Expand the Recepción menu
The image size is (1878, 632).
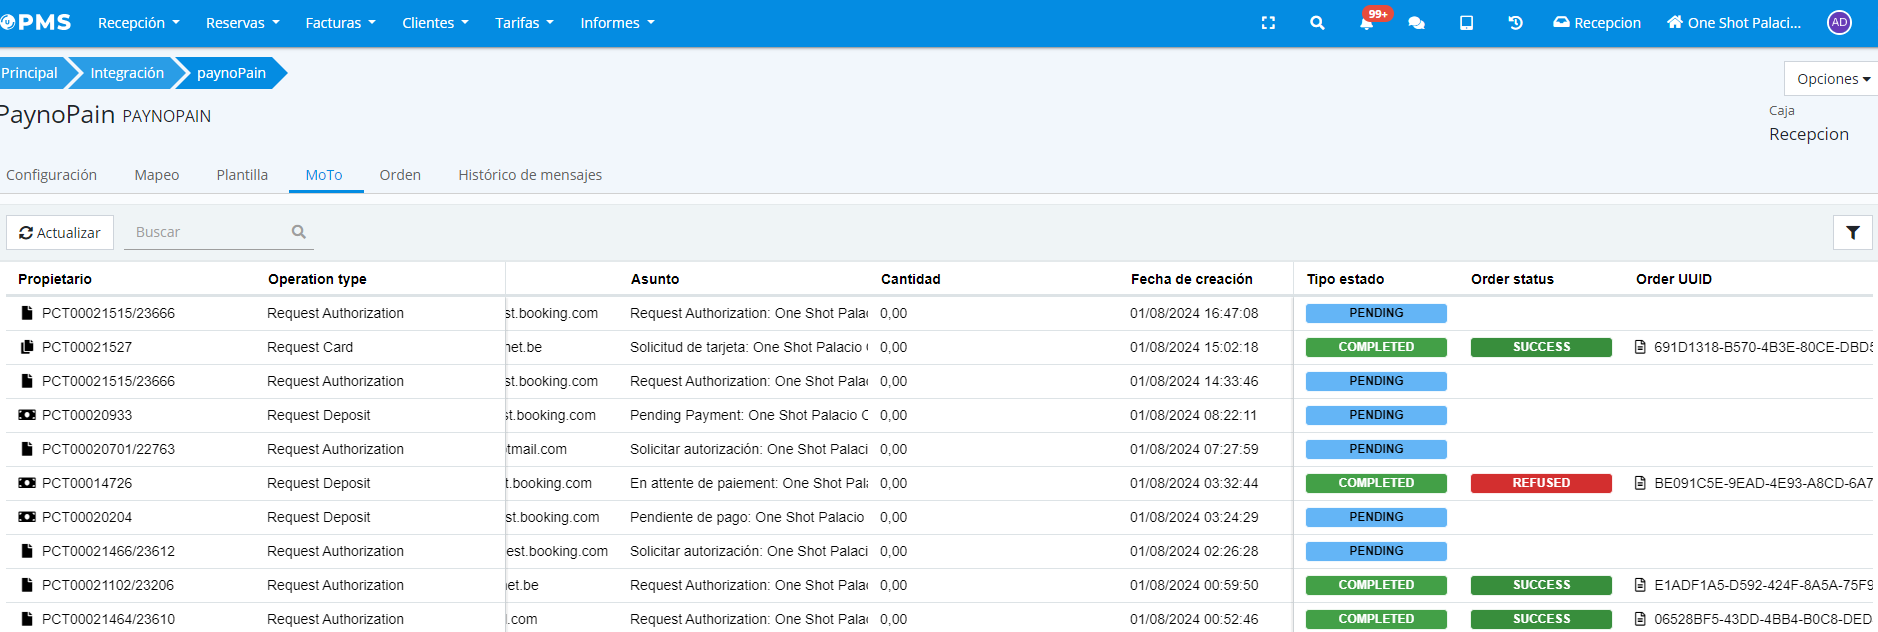138,23
